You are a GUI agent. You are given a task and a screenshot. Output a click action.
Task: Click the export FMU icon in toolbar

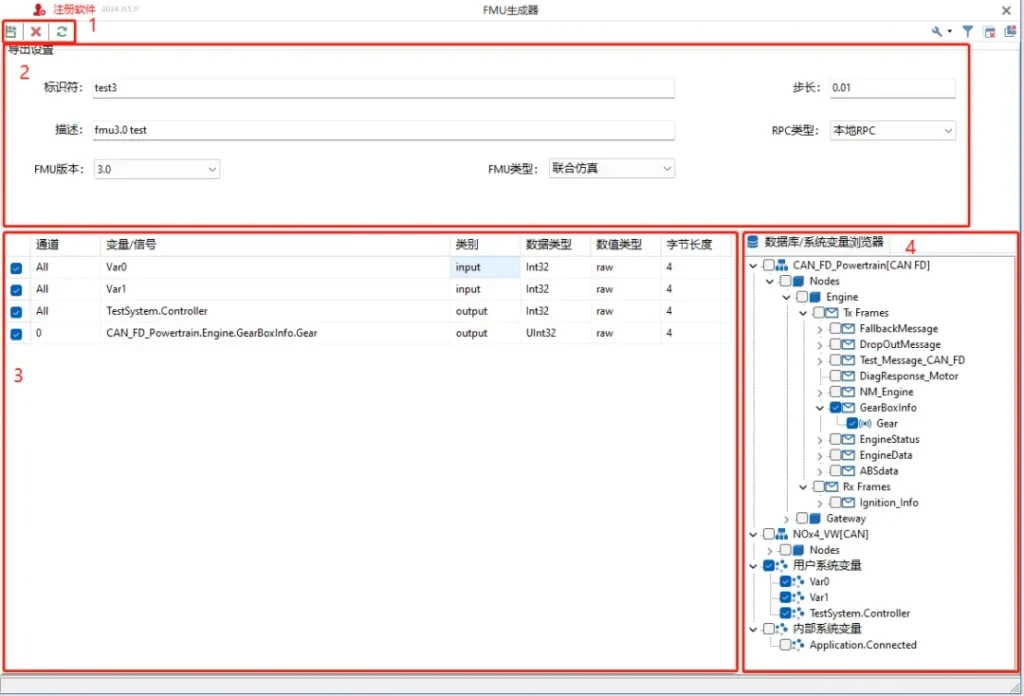(x=11, y=32)
